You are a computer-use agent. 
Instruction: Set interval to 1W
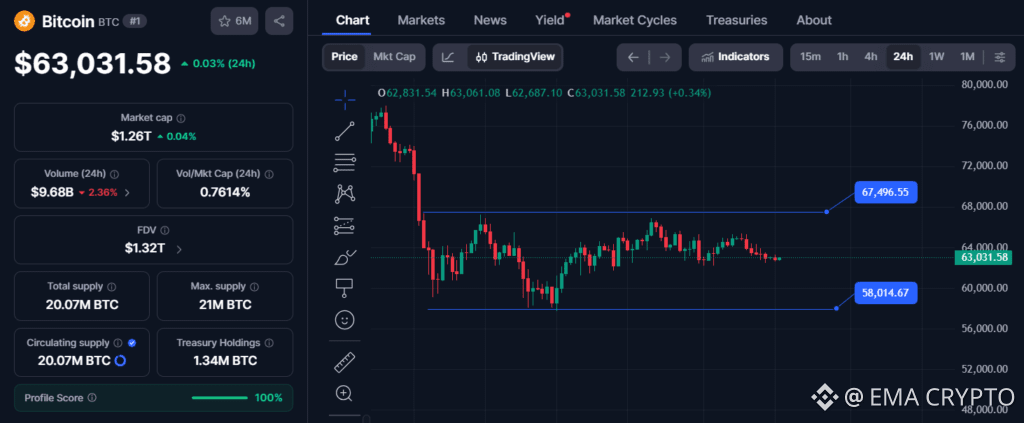[x=936, y=57]
